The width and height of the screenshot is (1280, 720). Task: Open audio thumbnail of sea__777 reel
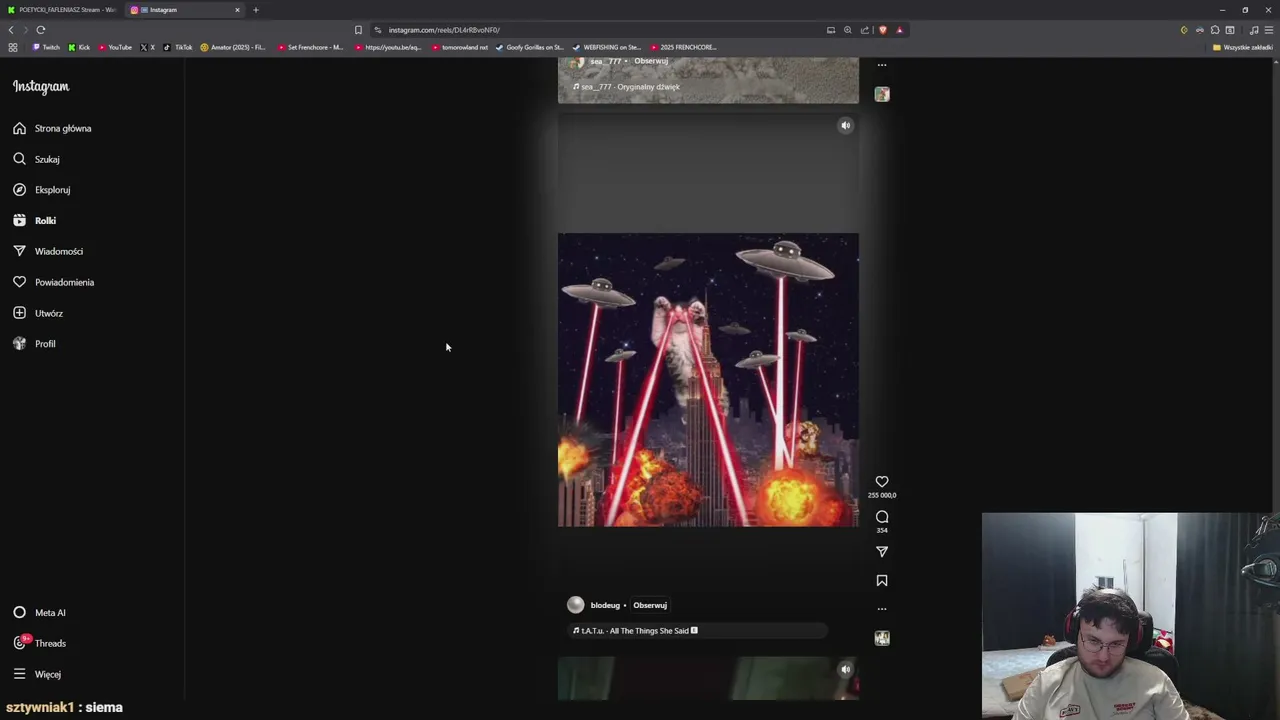click(882, 94)
